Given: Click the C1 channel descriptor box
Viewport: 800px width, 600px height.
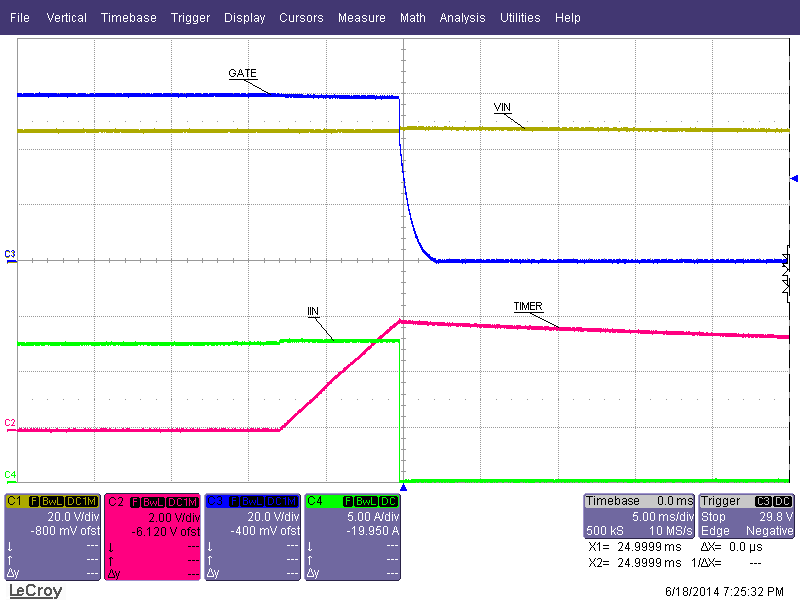Looking at the screenshot, I should coord(53,535).
